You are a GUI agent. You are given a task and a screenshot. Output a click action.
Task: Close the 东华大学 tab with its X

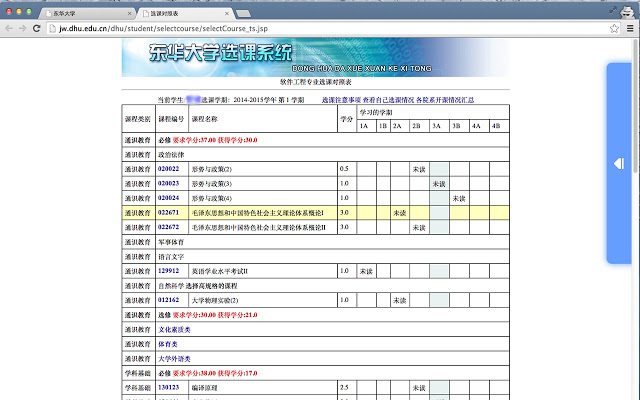(x=129, y=13)
